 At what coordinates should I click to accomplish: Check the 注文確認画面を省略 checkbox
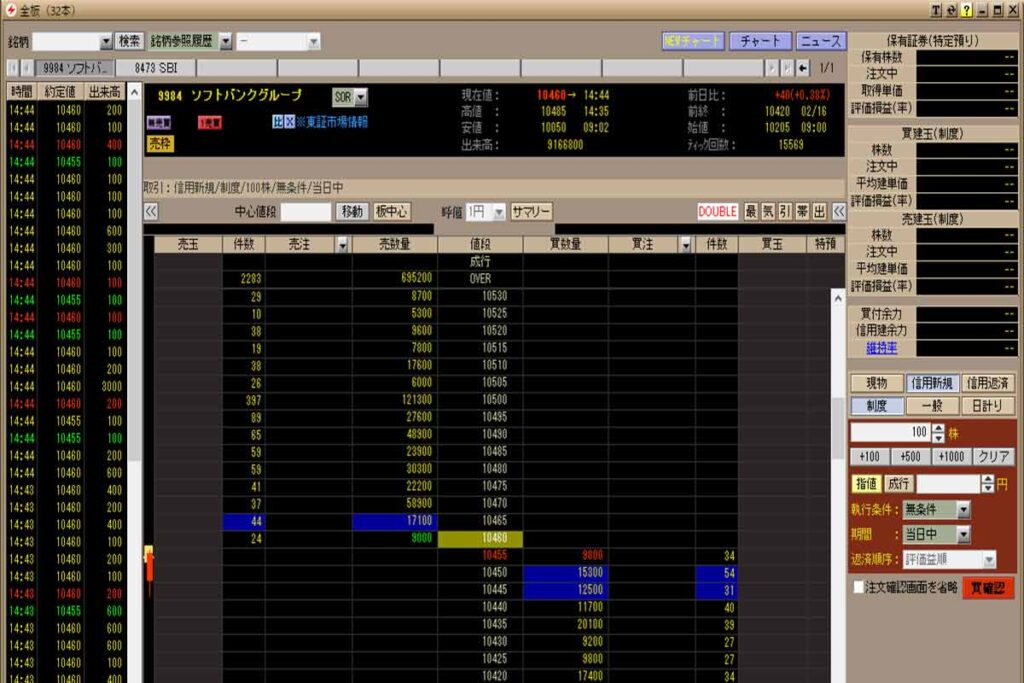(x=859, y=588)
